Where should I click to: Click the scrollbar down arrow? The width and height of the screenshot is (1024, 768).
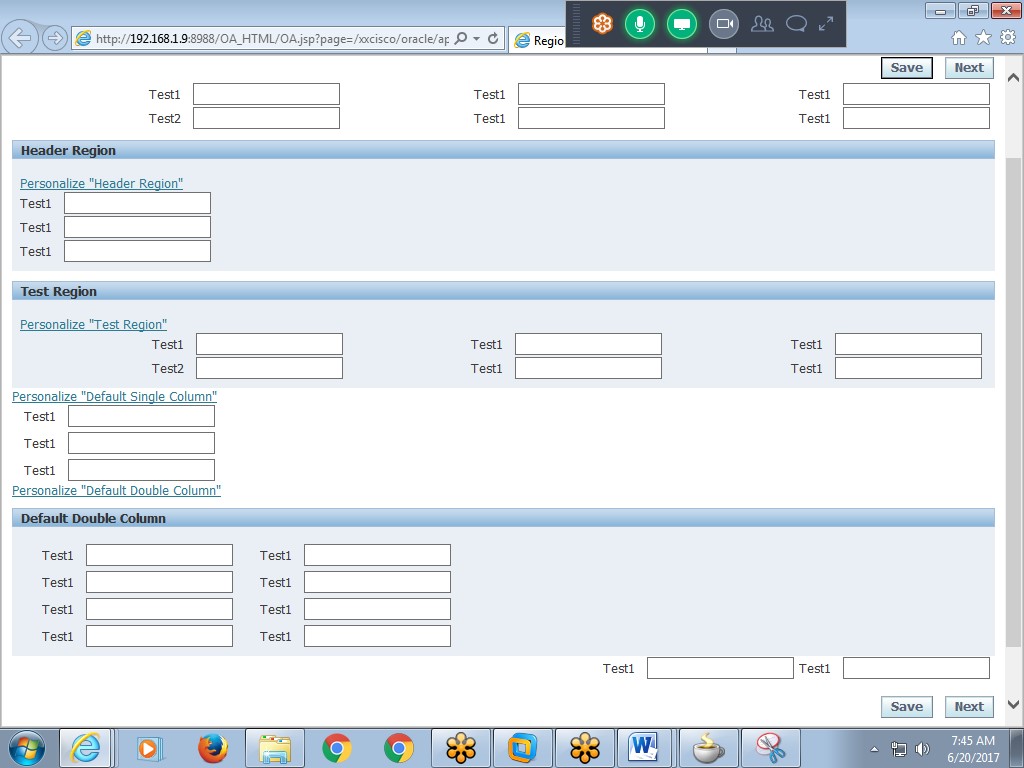tap(1013, 704)
